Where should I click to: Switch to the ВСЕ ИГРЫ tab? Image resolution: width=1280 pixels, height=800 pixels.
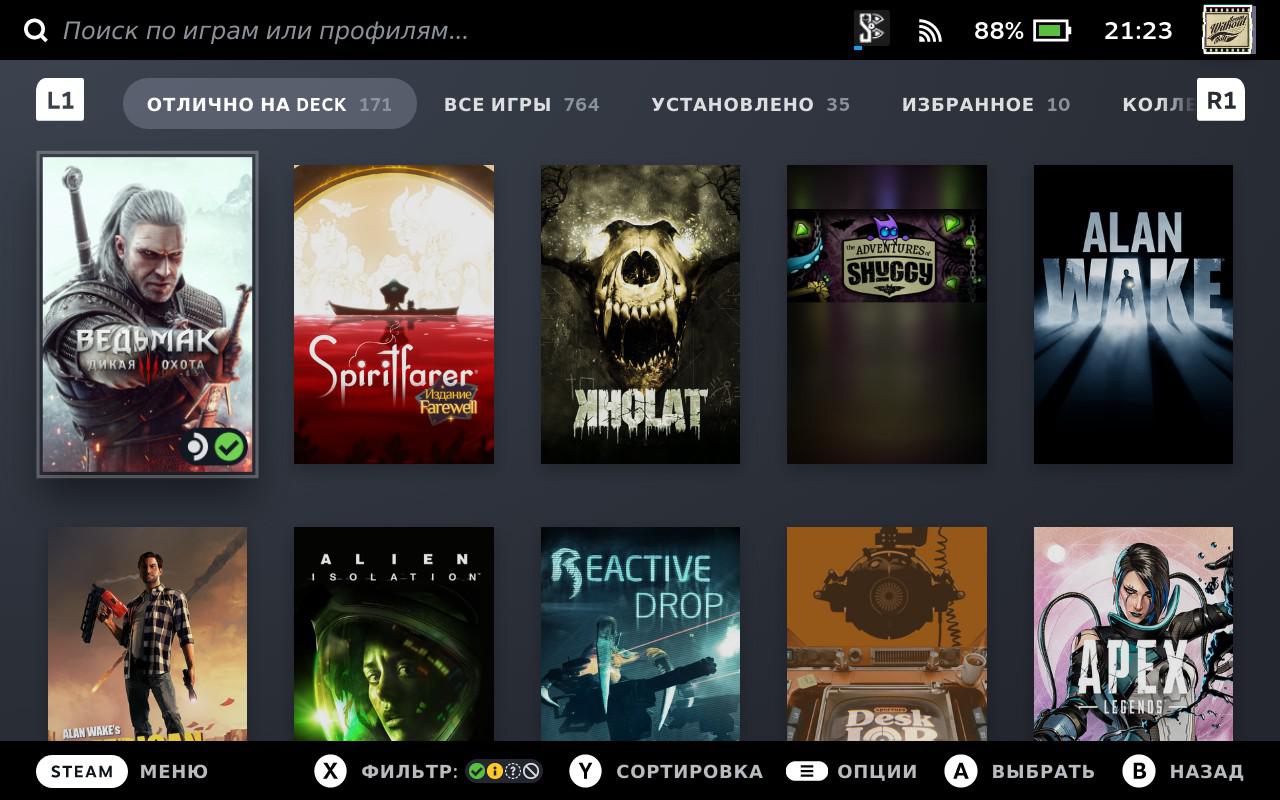pyautogui.click(x=521, y=104)
